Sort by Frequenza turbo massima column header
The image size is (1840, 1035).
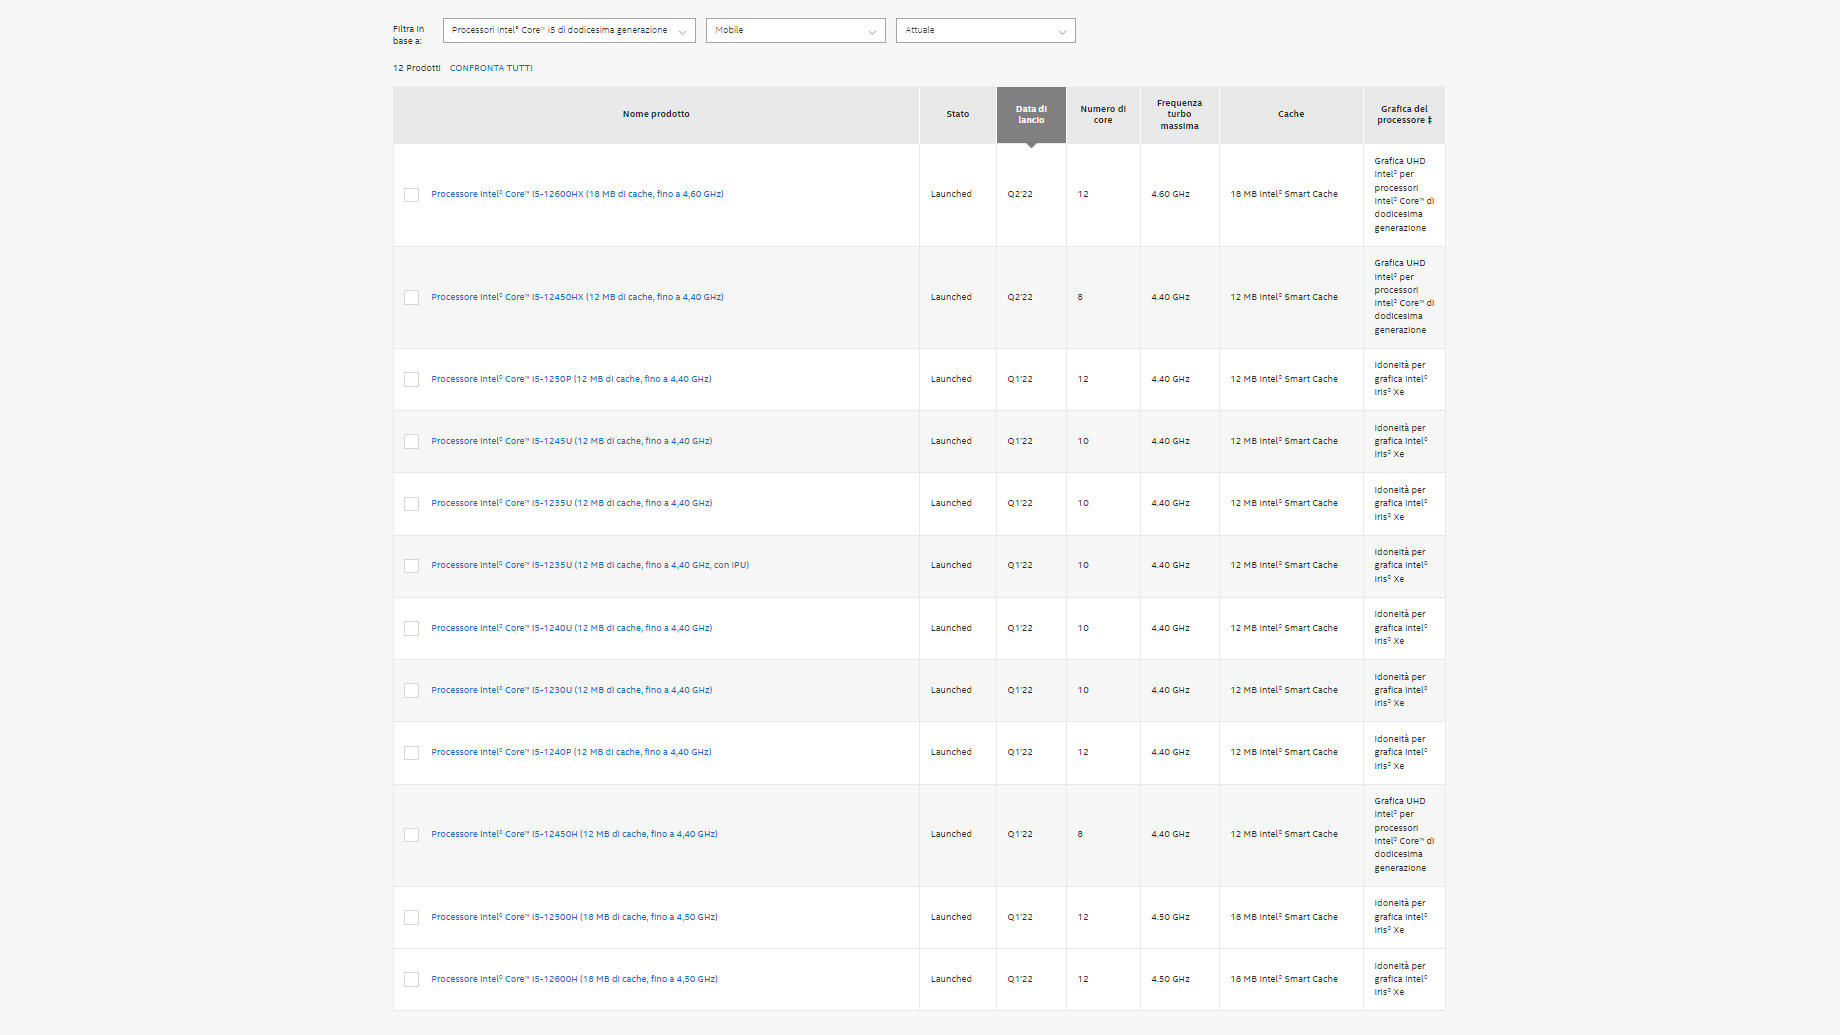click(x=1179, y=114)
